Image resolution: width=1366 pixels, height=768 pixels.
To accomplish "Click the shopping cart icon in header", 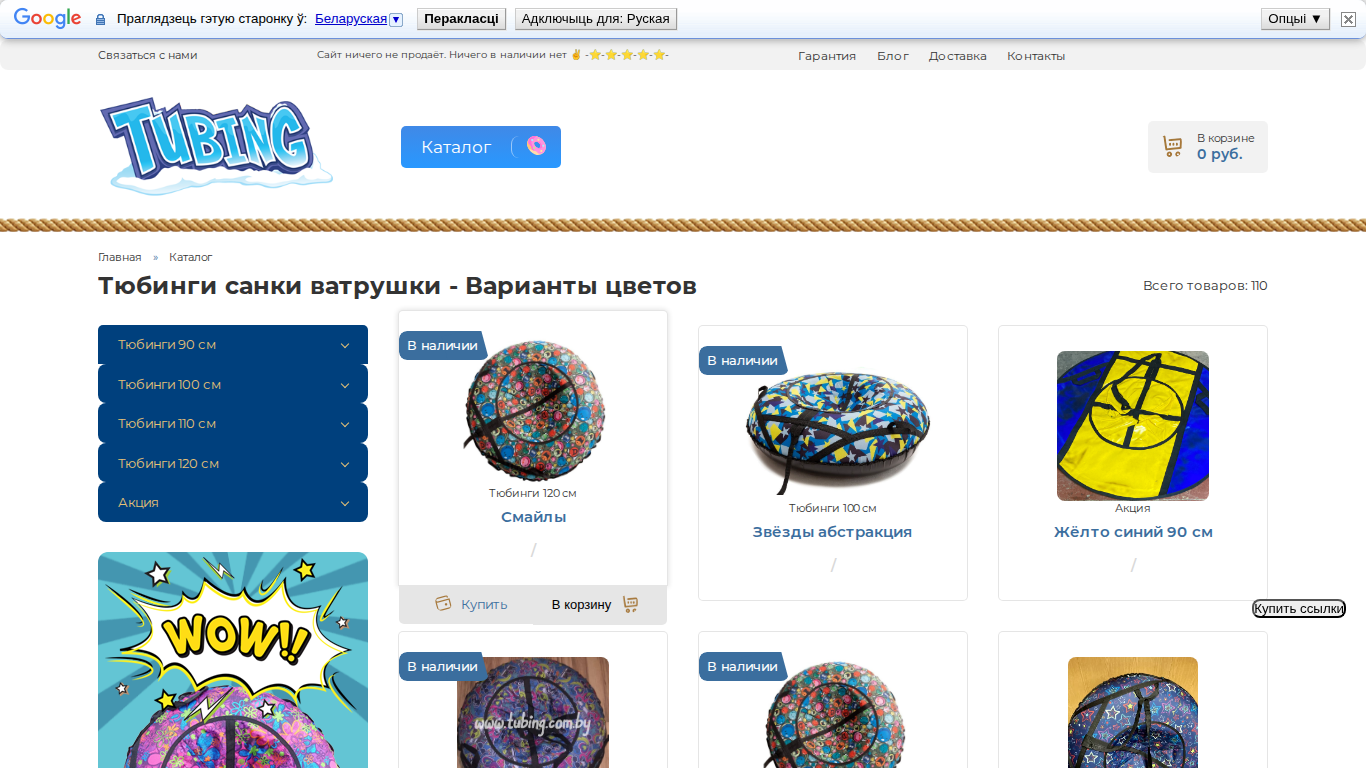I will (1173, 147).
